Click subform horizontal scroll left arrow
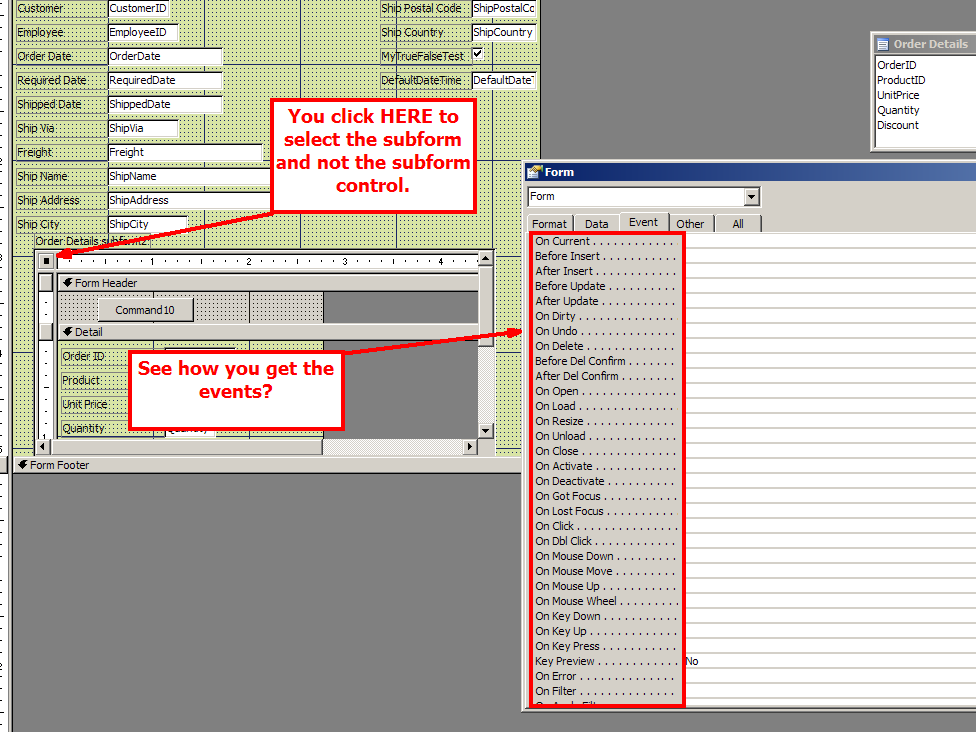Screen dimensions: 976x732 43,446
